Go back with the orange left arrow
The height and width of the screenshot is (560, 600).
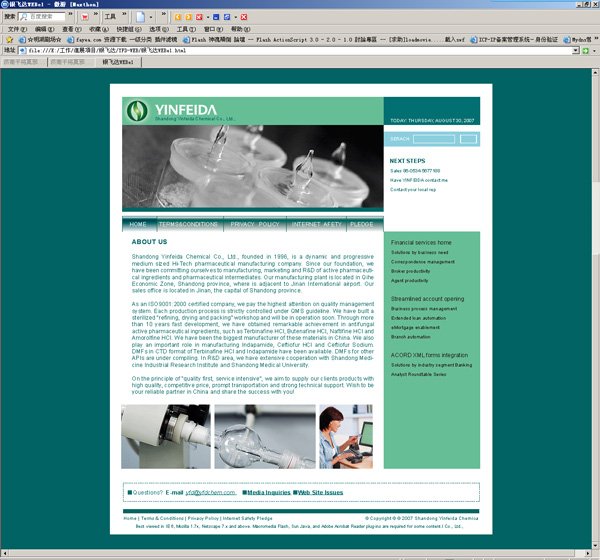(178, 17)
